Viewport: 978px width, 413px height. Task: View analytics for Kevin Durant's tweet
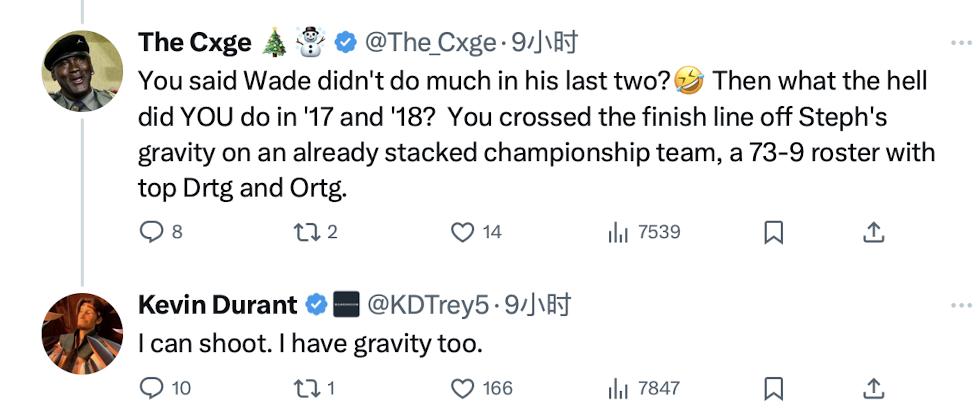618,388
